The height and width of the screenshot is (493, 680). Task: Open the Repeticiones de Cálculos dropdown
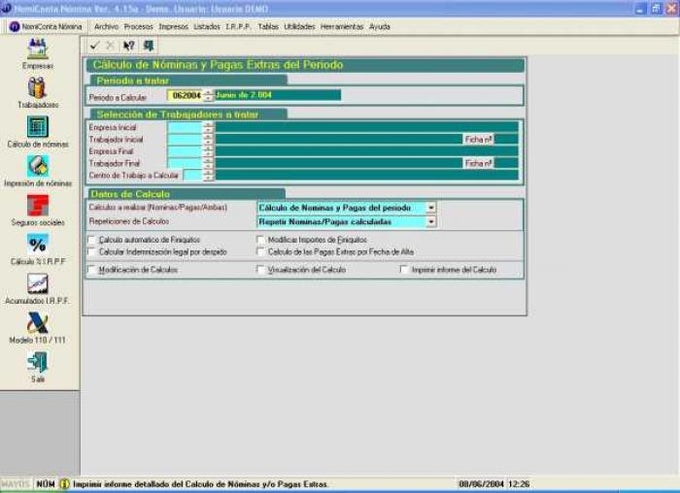pos(431,222)
